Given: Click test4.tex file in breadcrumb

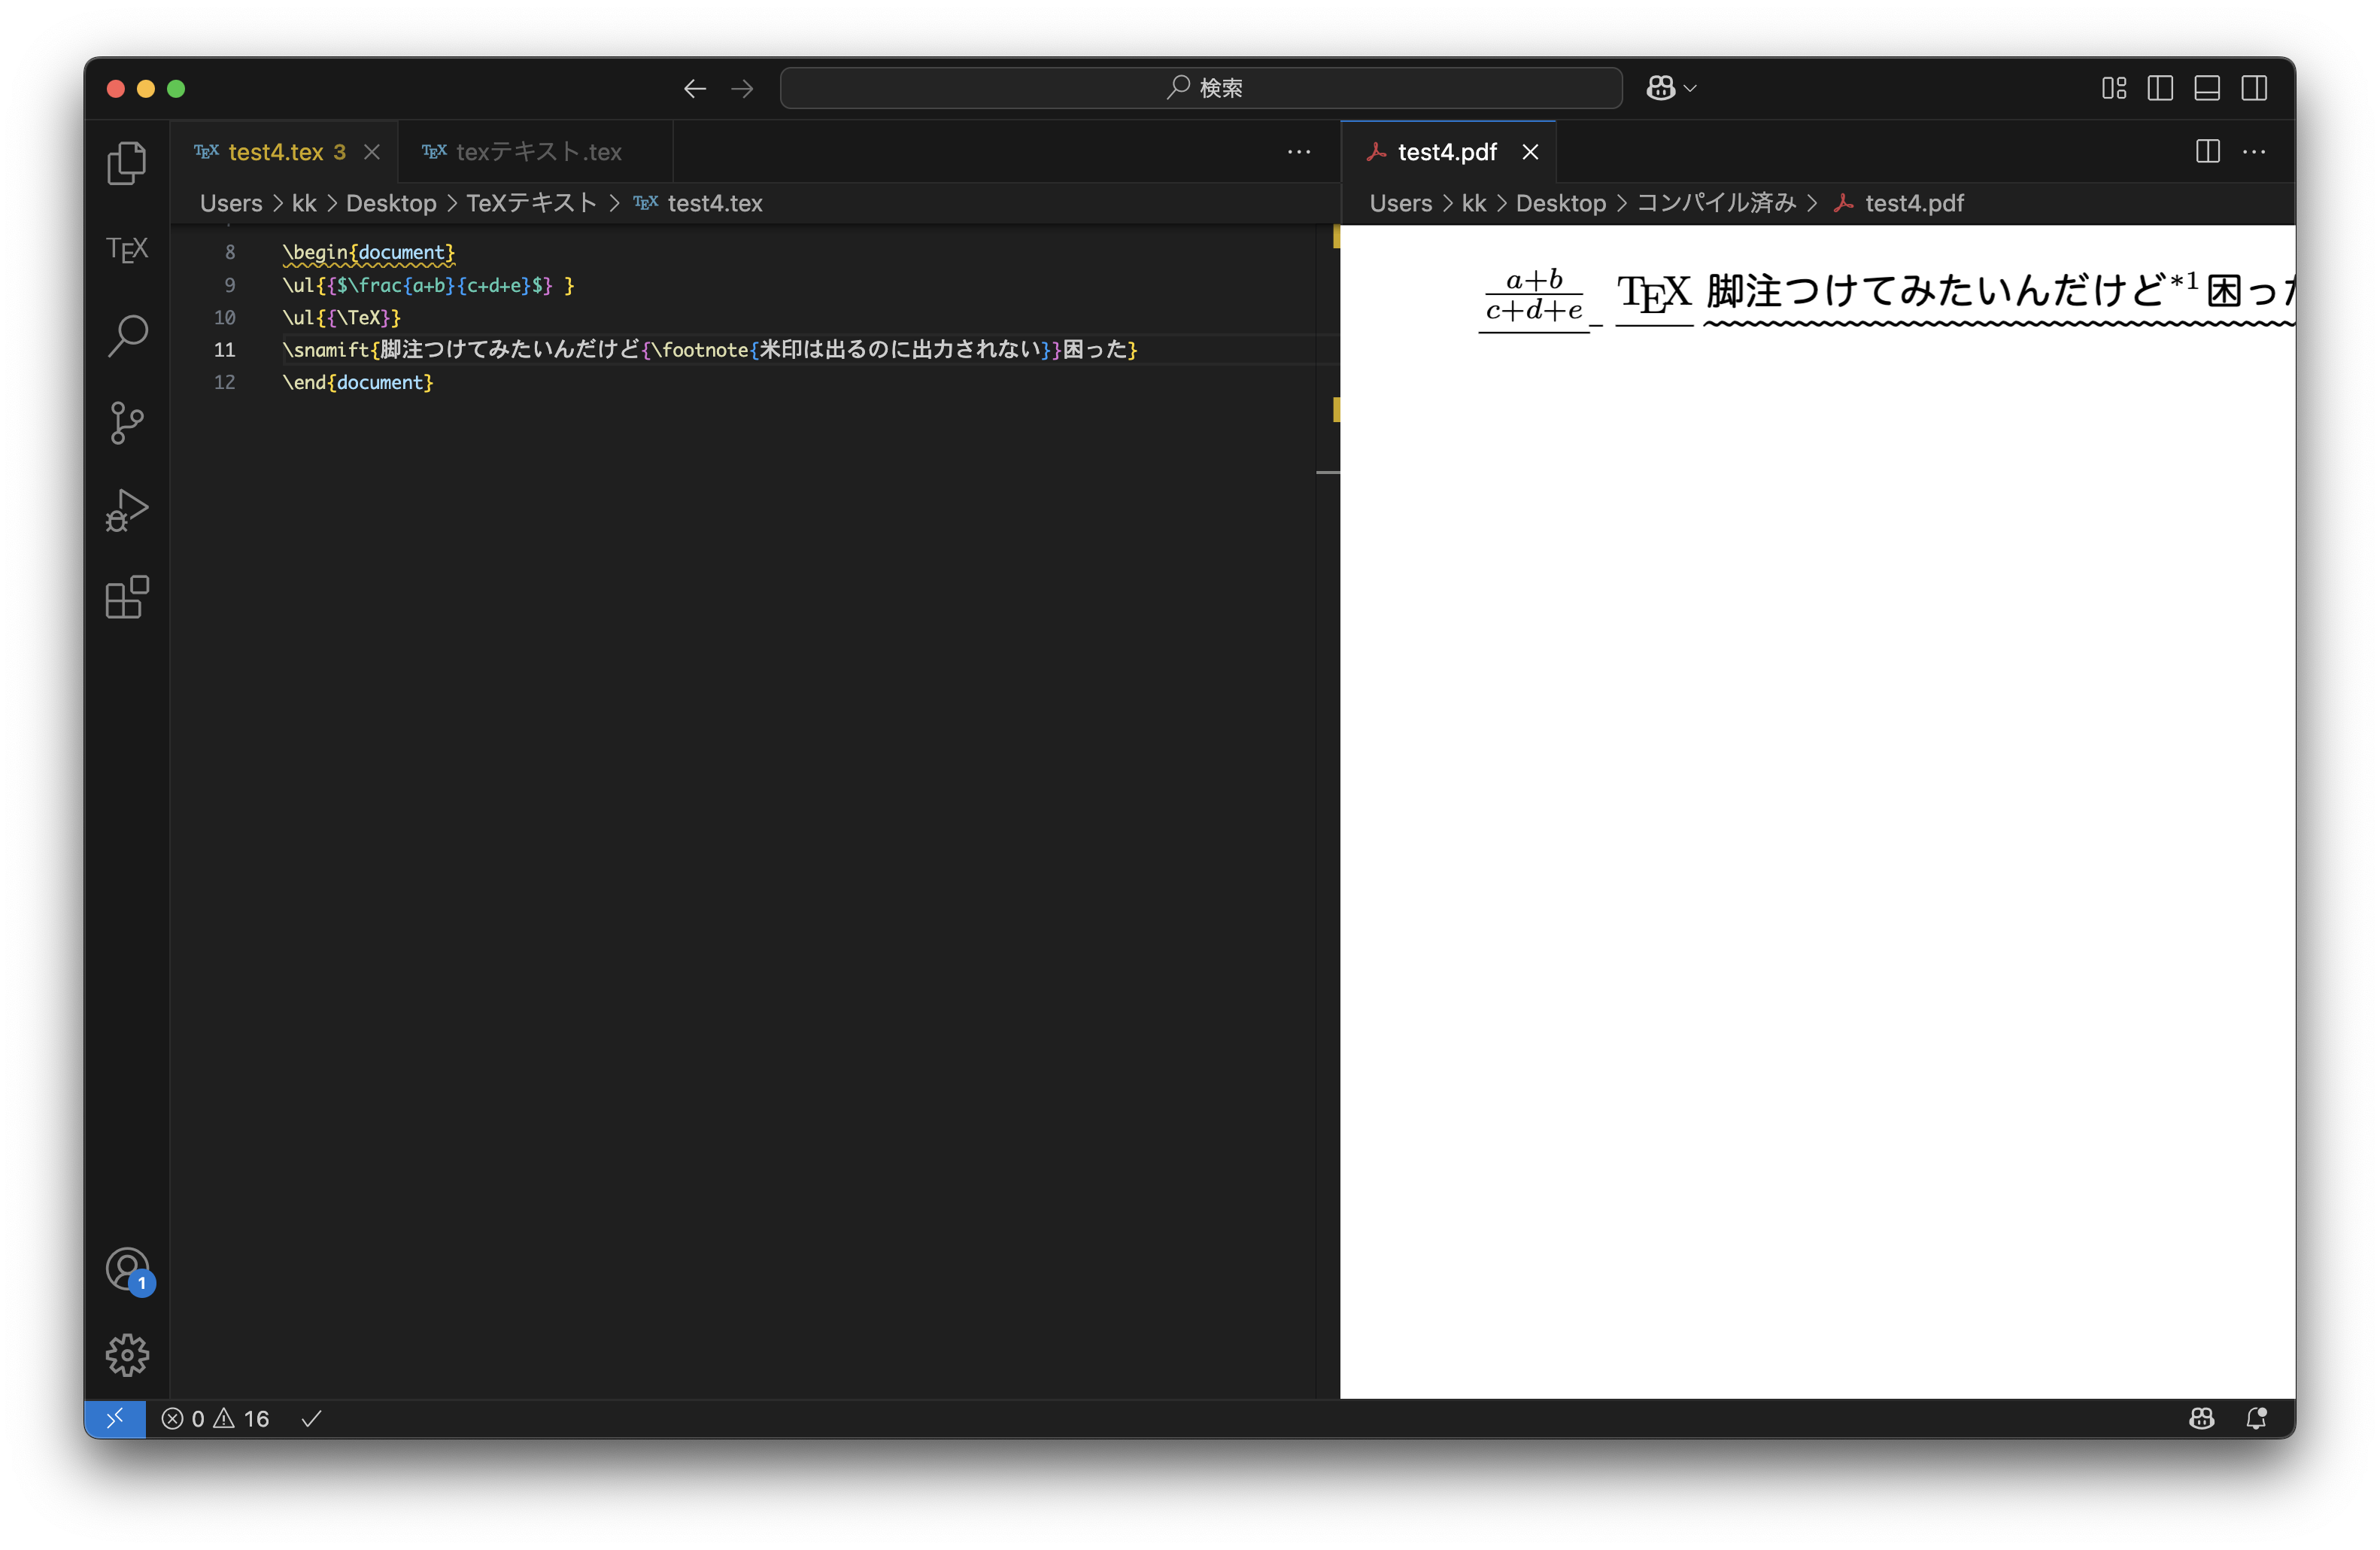Looking at the screenshot, I should (x=698, y=203).
